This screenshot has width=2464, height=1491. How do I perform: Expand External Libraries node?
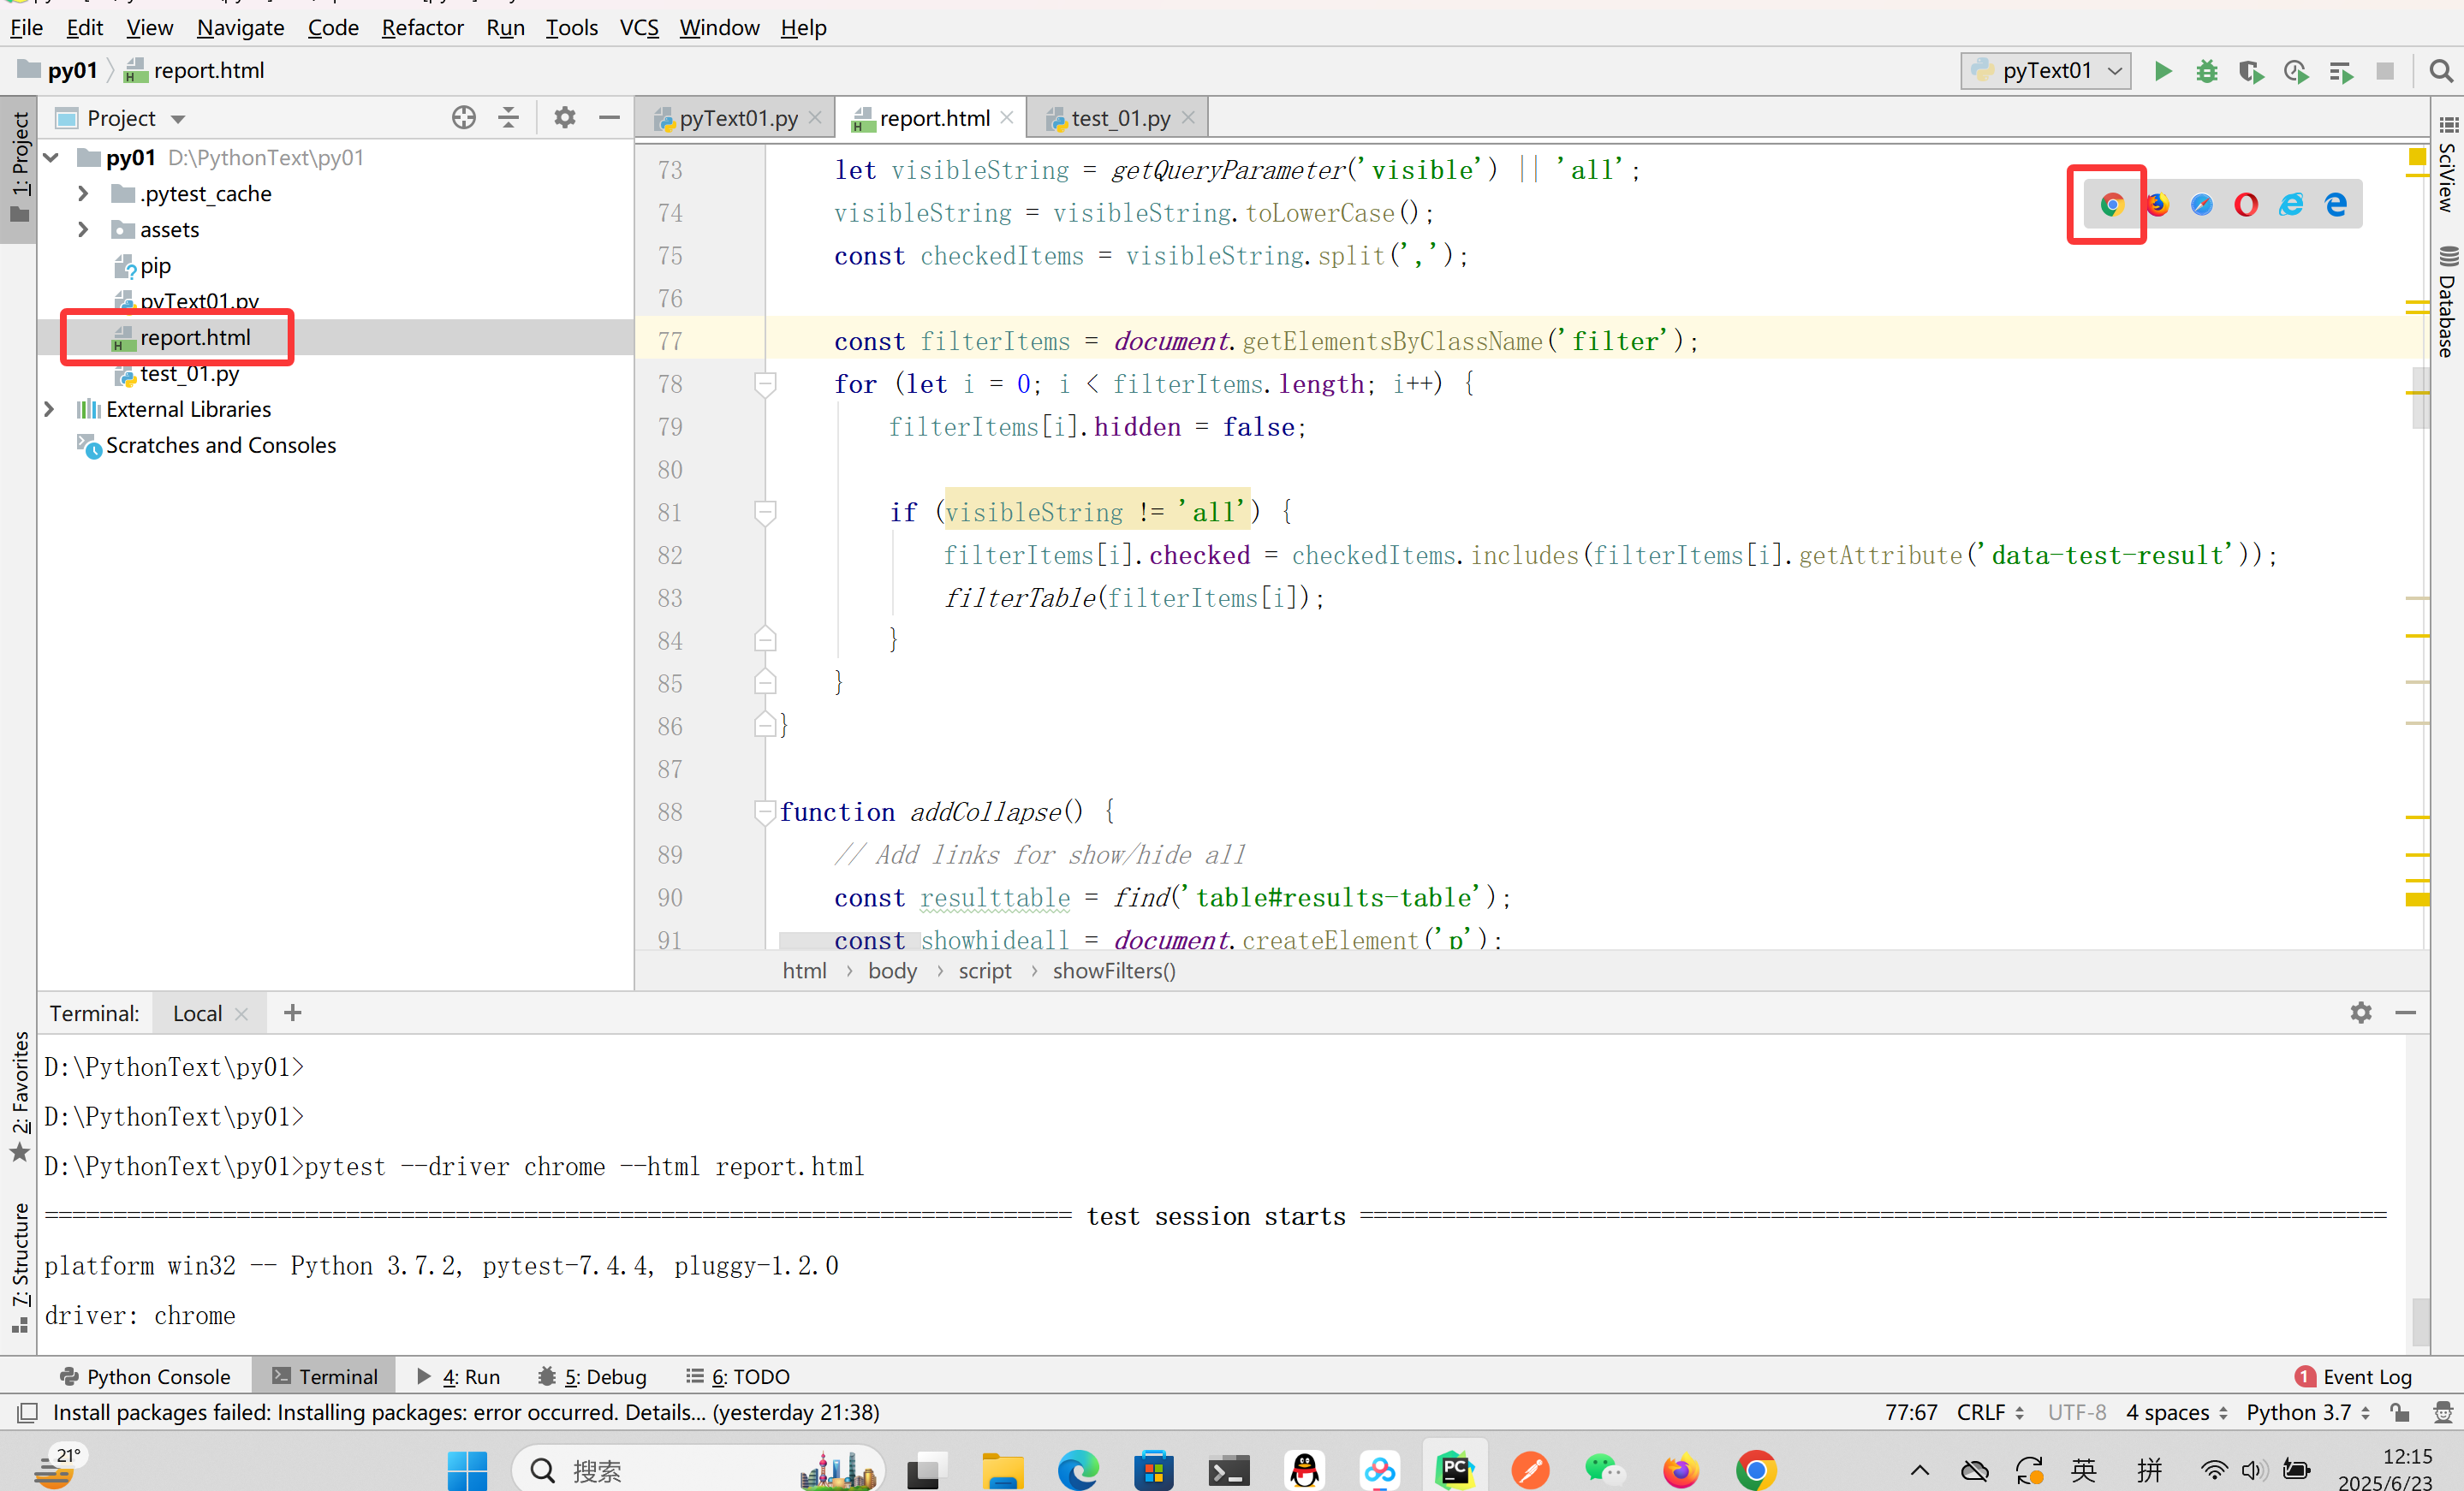click(x=49, y=409)
